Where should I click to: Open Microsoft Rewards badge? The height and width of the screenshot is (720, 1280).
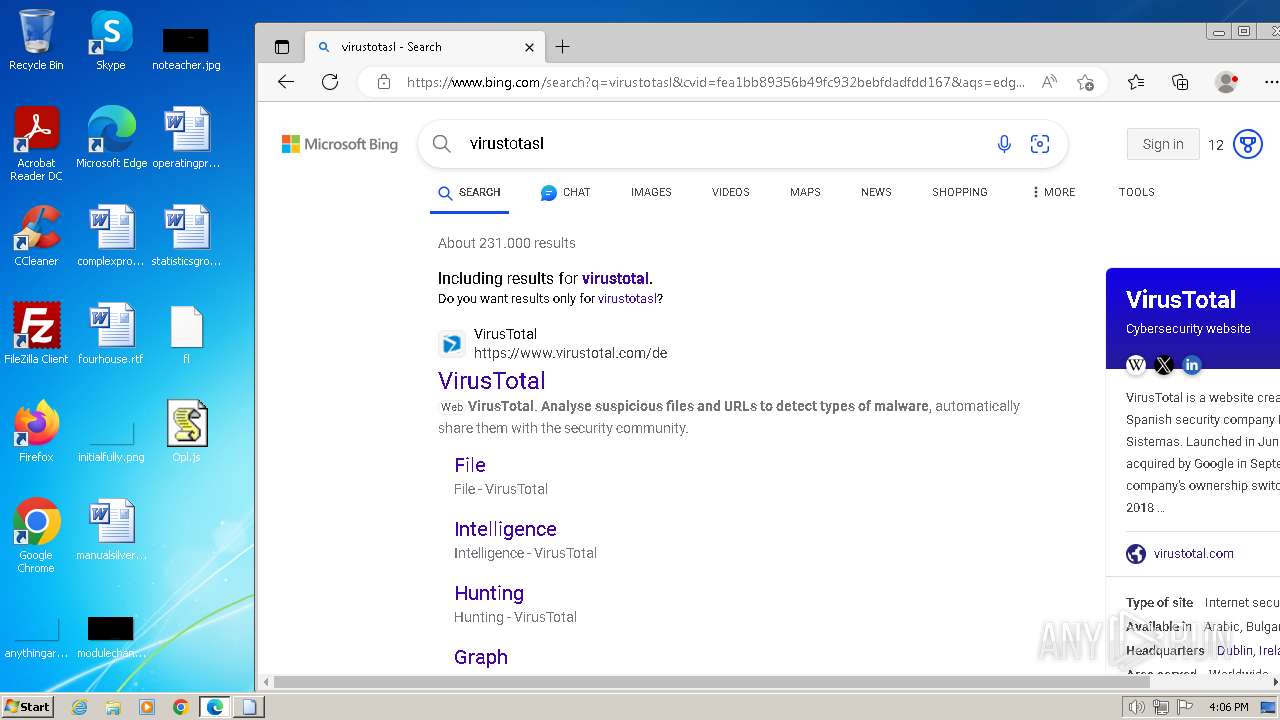coord(1247,144)
